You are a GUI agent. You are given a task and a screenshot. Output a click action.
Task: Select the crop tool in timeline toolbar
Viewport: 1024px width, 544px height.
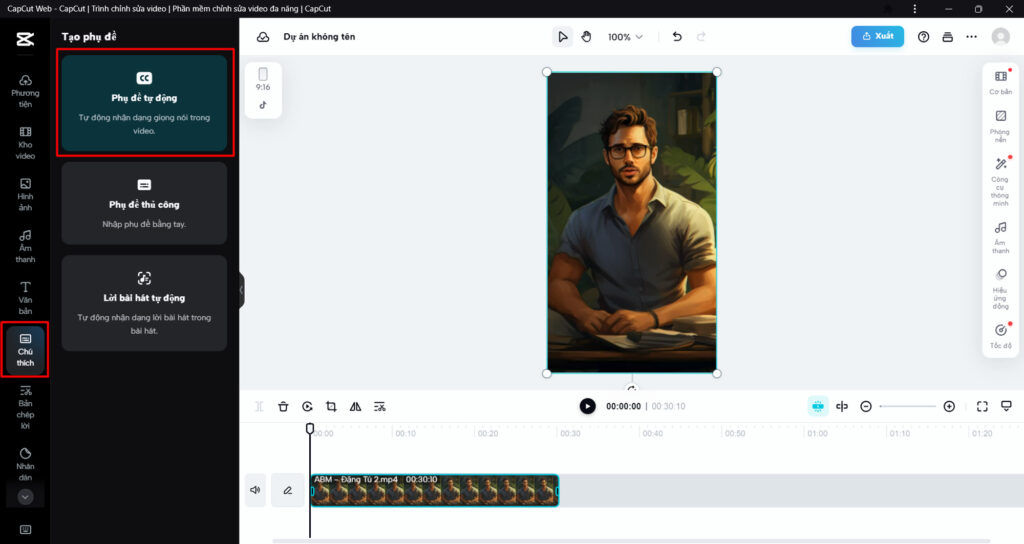(x=331, y=407)
